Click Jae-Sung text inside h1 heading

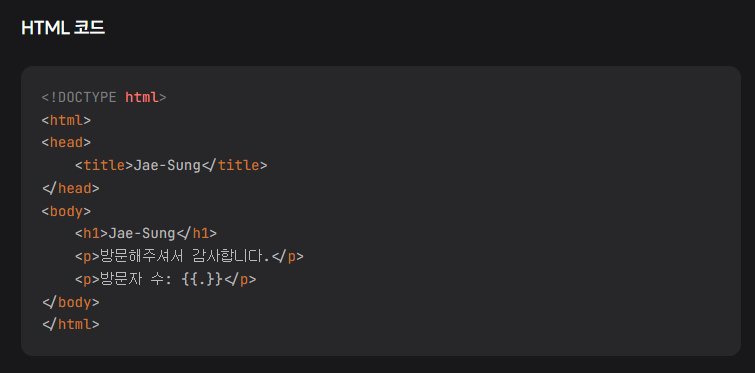[142, 233]
